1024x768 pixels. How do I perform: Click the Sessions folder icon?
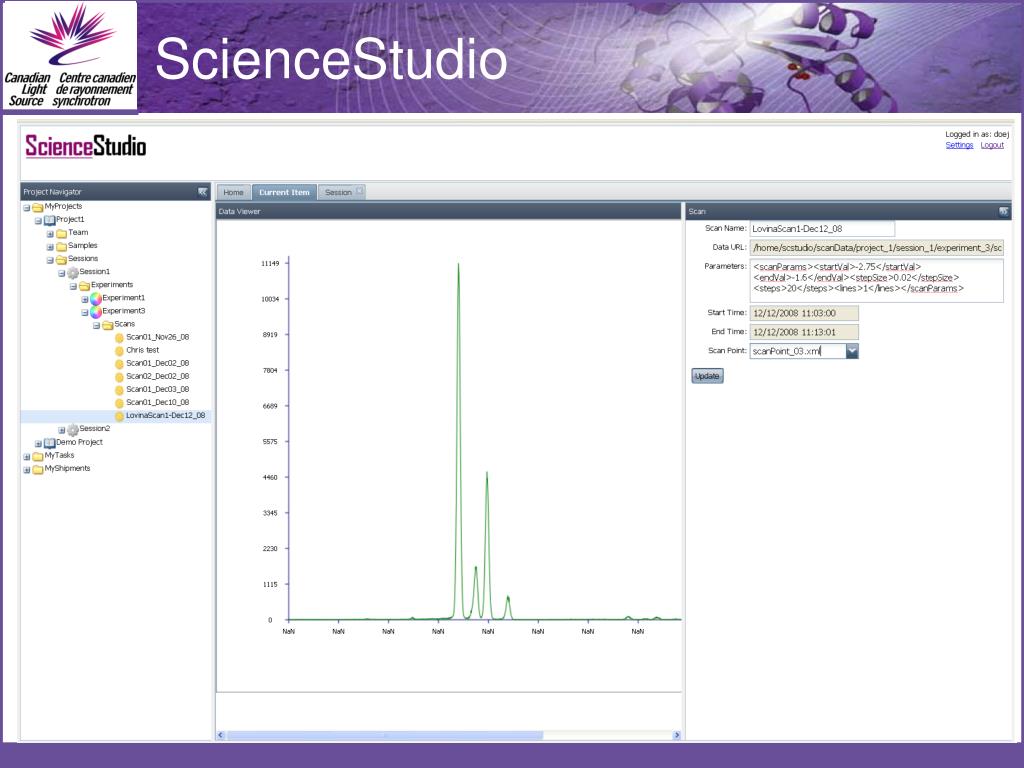[61, 259]
